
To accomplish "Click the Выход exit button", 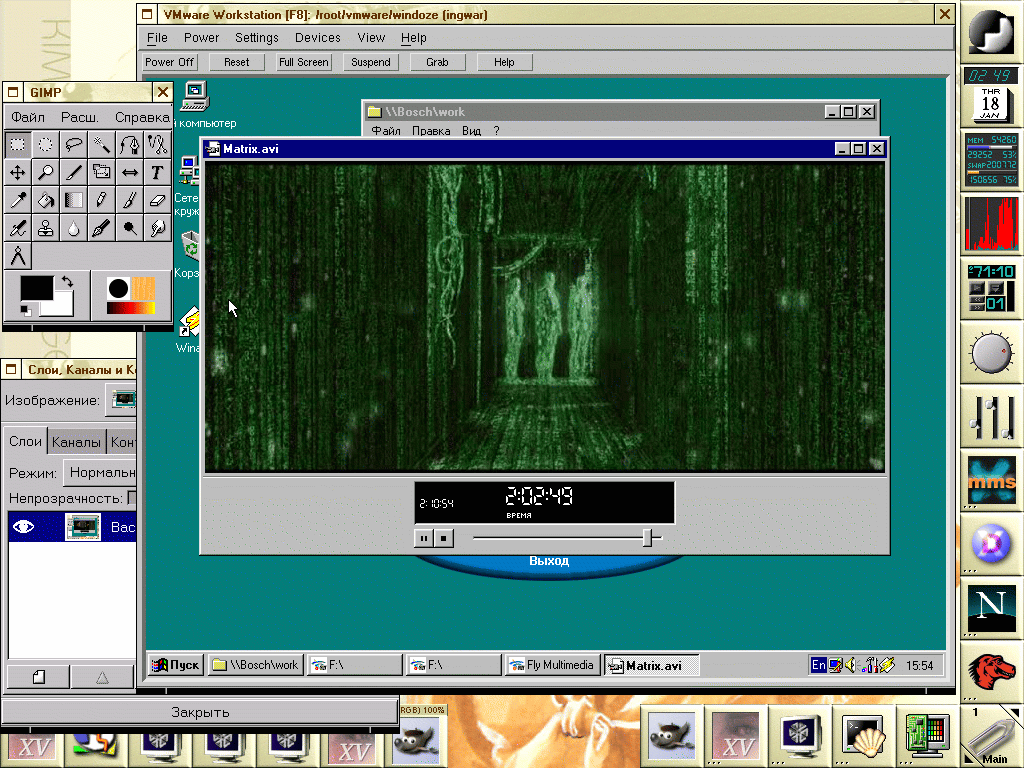I will point(549,561).
